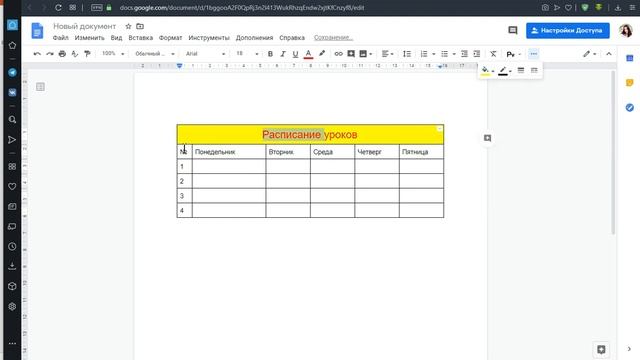640x360 pixels.
Task: Toggle underline formatting
Action: point(295,54)
